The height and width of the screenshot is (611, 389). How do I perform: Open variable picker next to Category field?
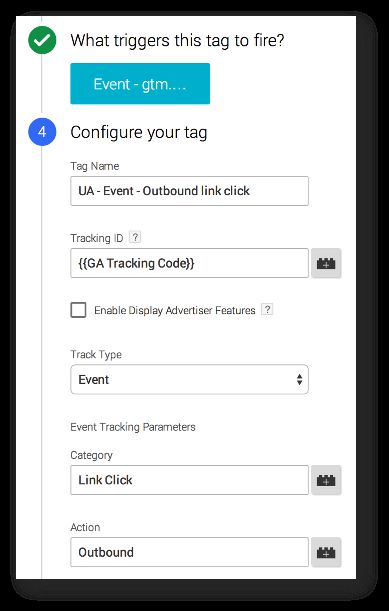tap(326, 480)
